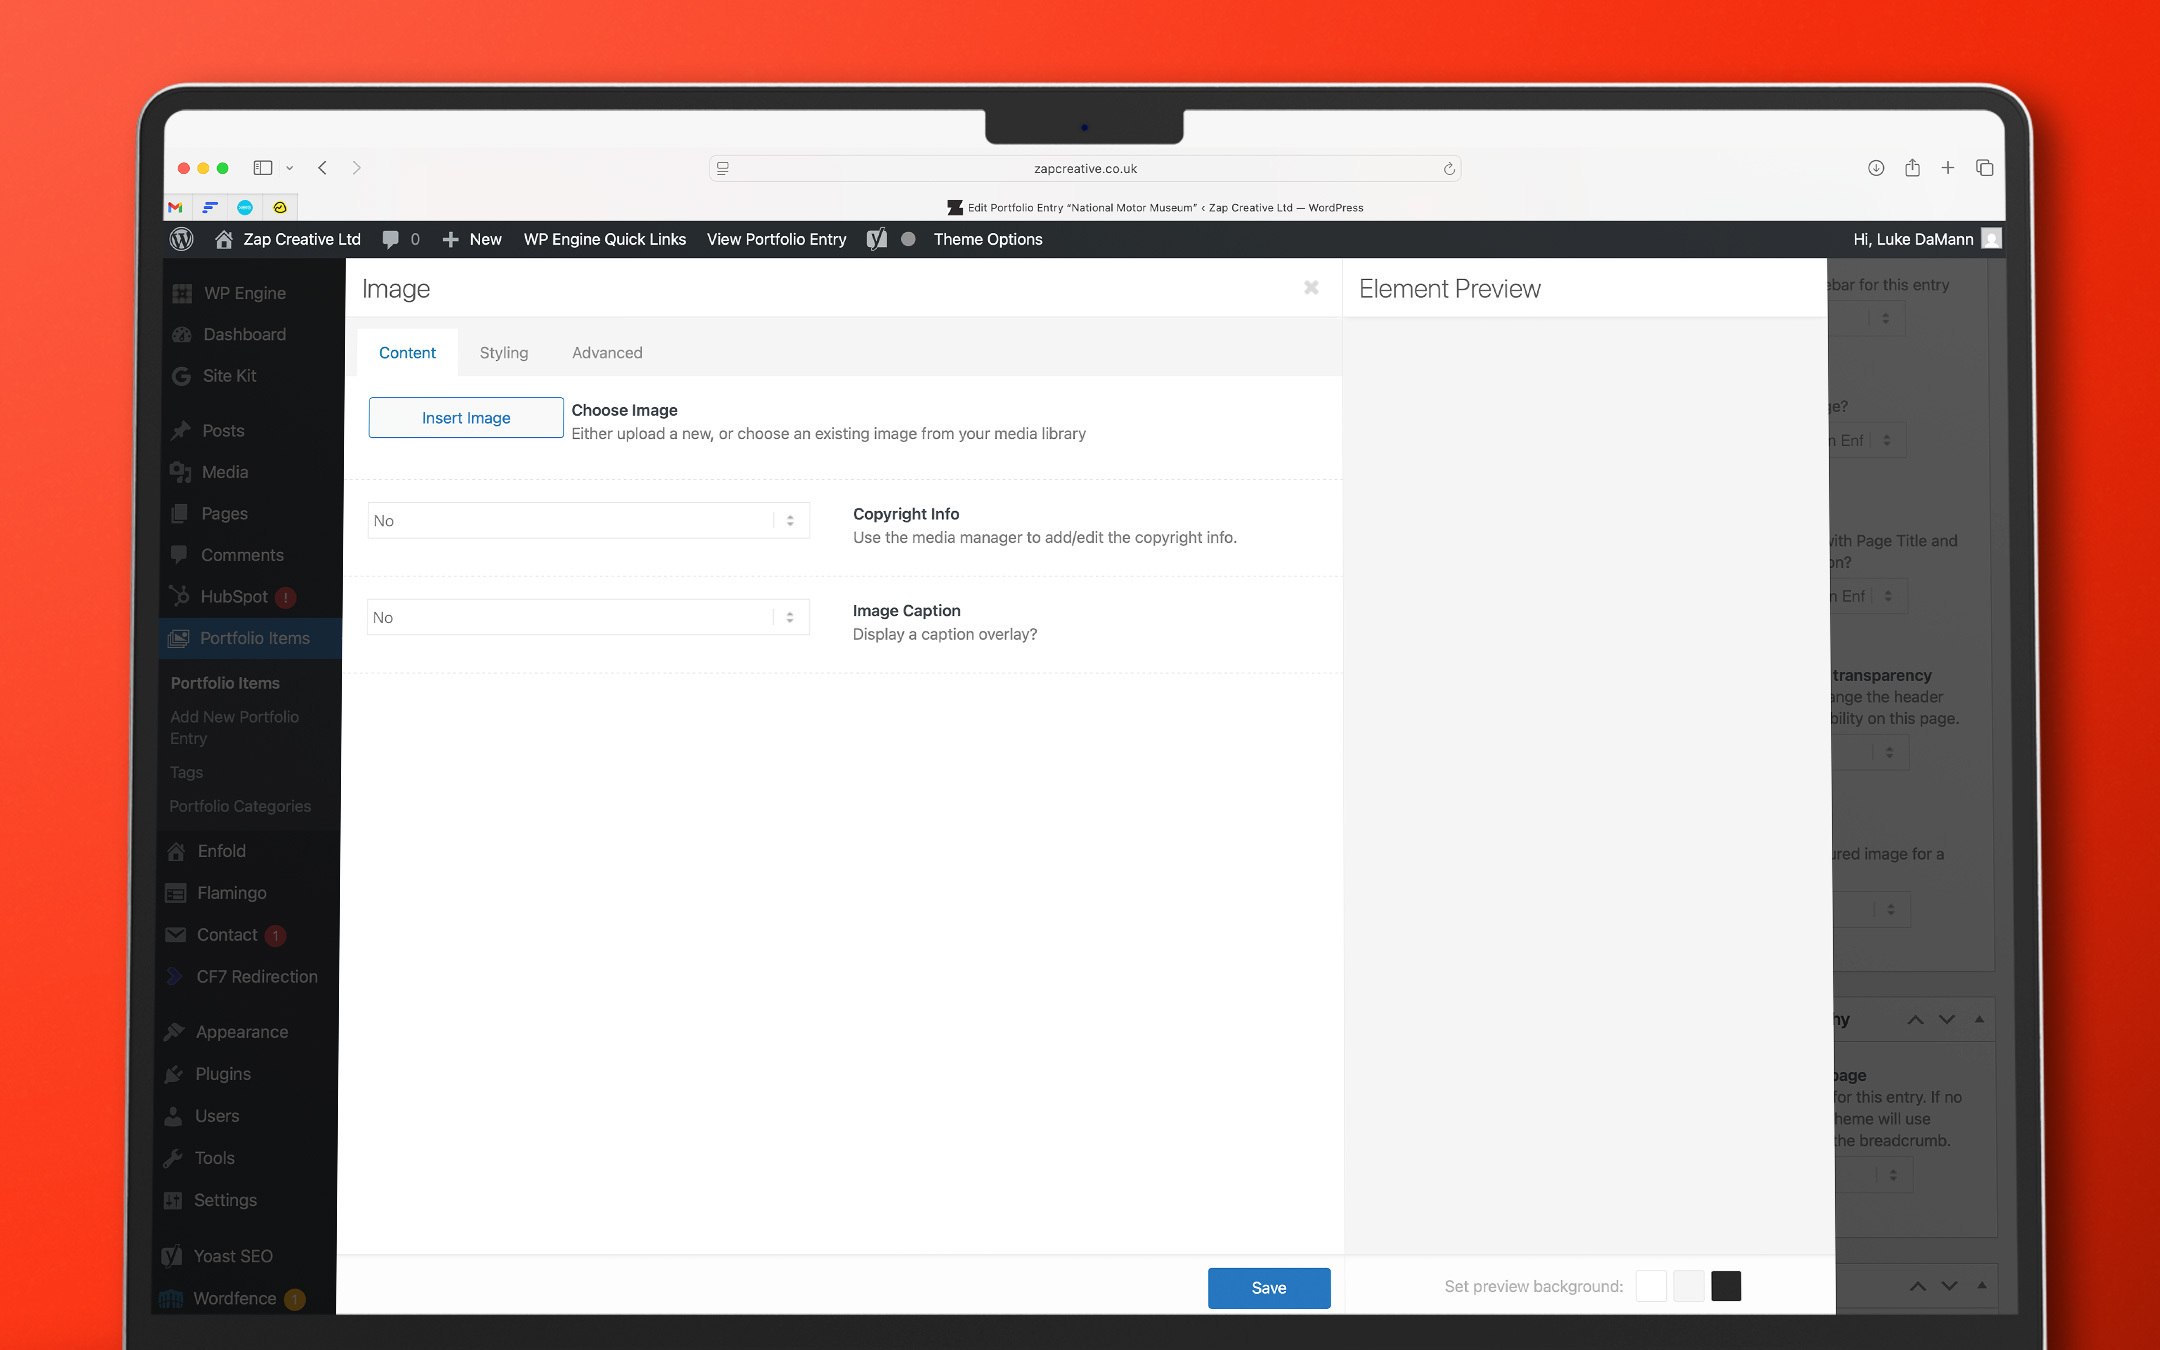Click the Insert Image button
Viewport: 2160px width, 1350px height.
click(x=466, y=417)
